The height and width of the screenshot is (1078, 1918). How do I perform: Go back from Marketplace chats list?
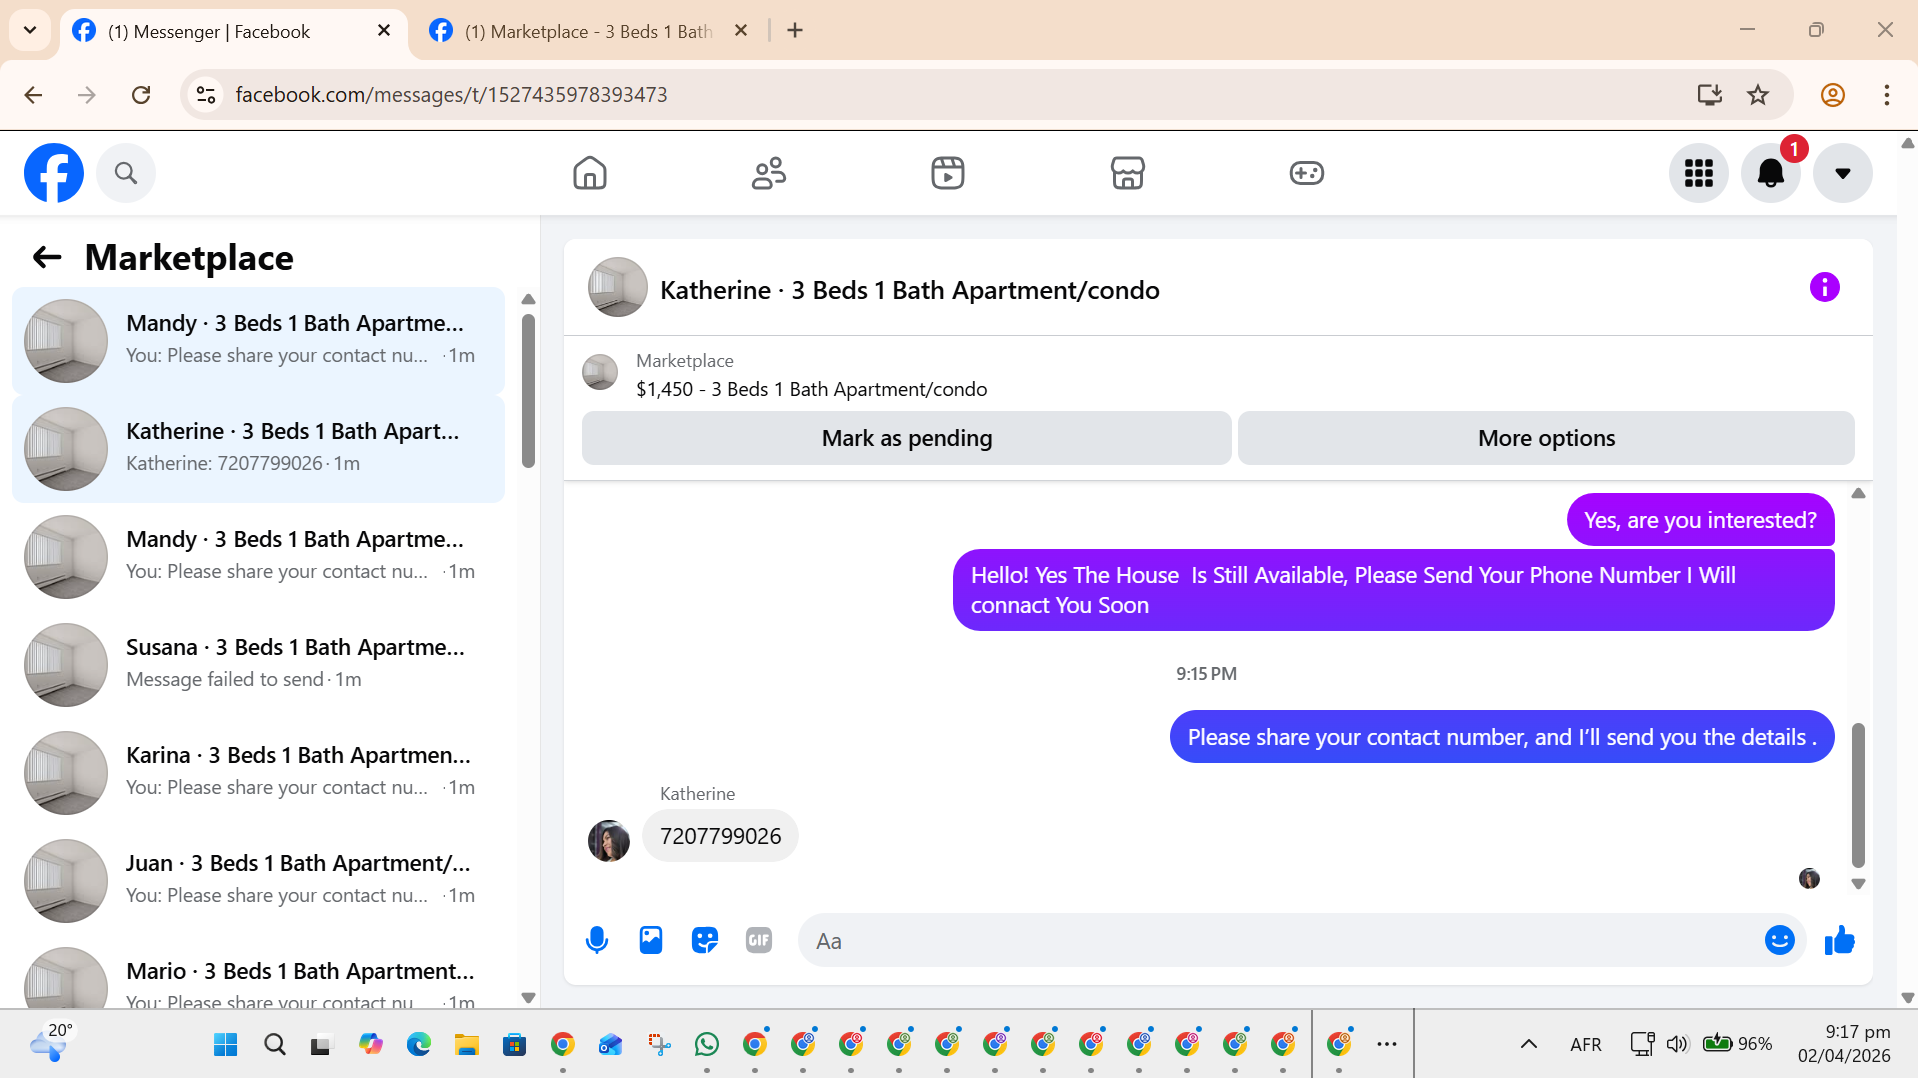(47, 258)
